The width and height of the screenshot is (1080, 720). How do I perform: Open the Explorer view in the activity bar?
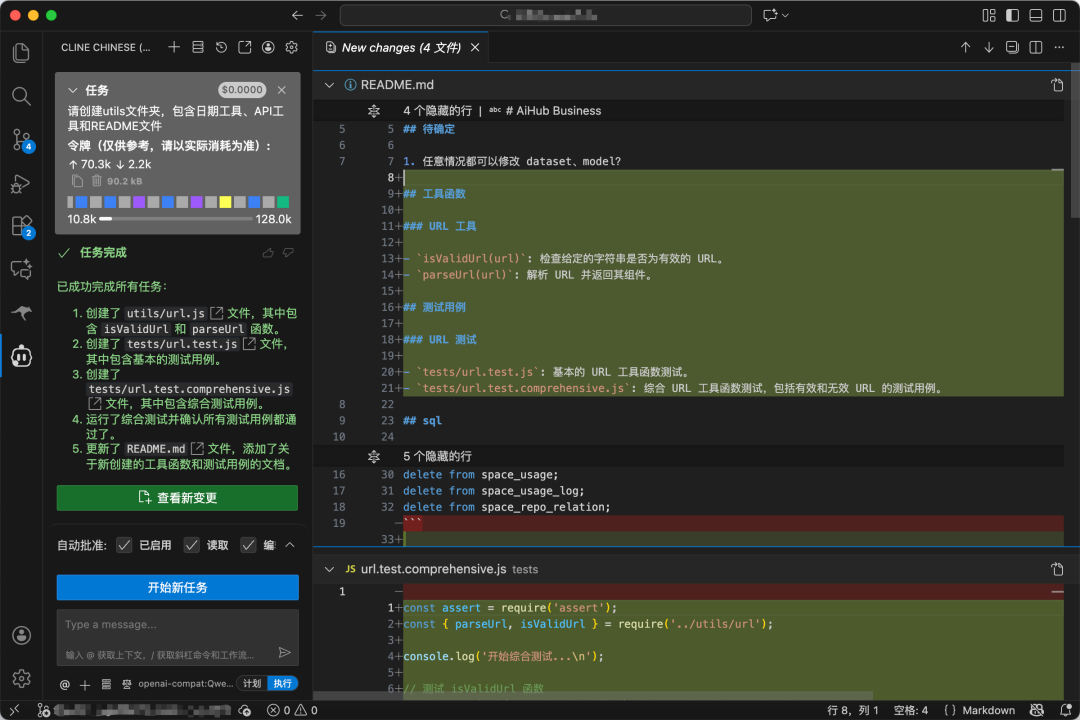(x=21, y=53)
